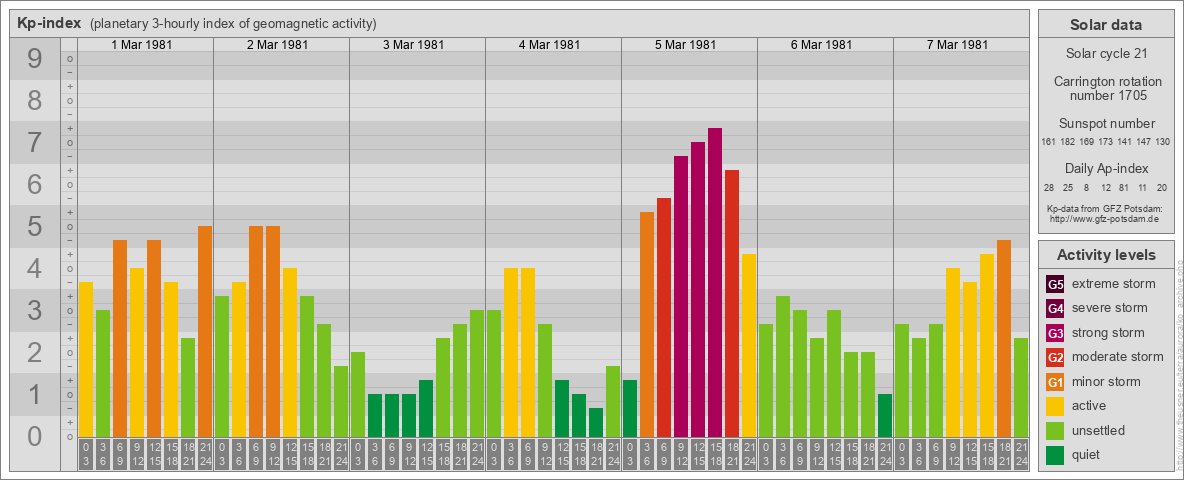
Task: Click the 'minor storm' legend label
Action: tap(1106, 381)
